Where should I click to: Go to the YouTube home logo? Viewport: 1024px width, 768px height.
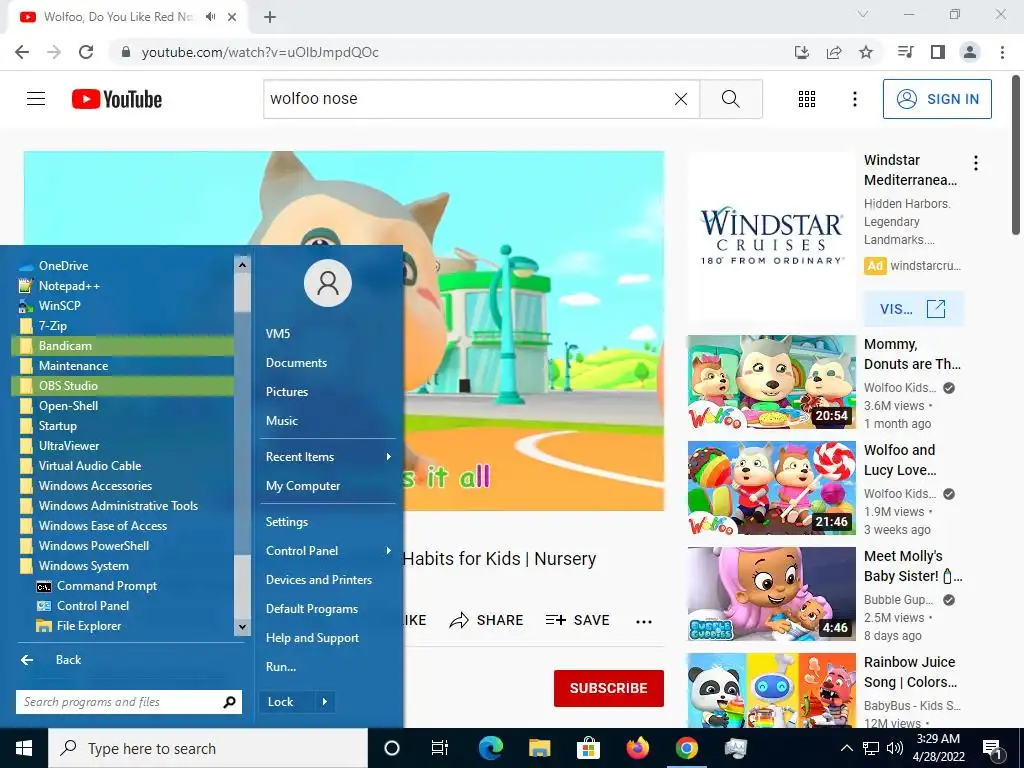click(x=117, y=99)
